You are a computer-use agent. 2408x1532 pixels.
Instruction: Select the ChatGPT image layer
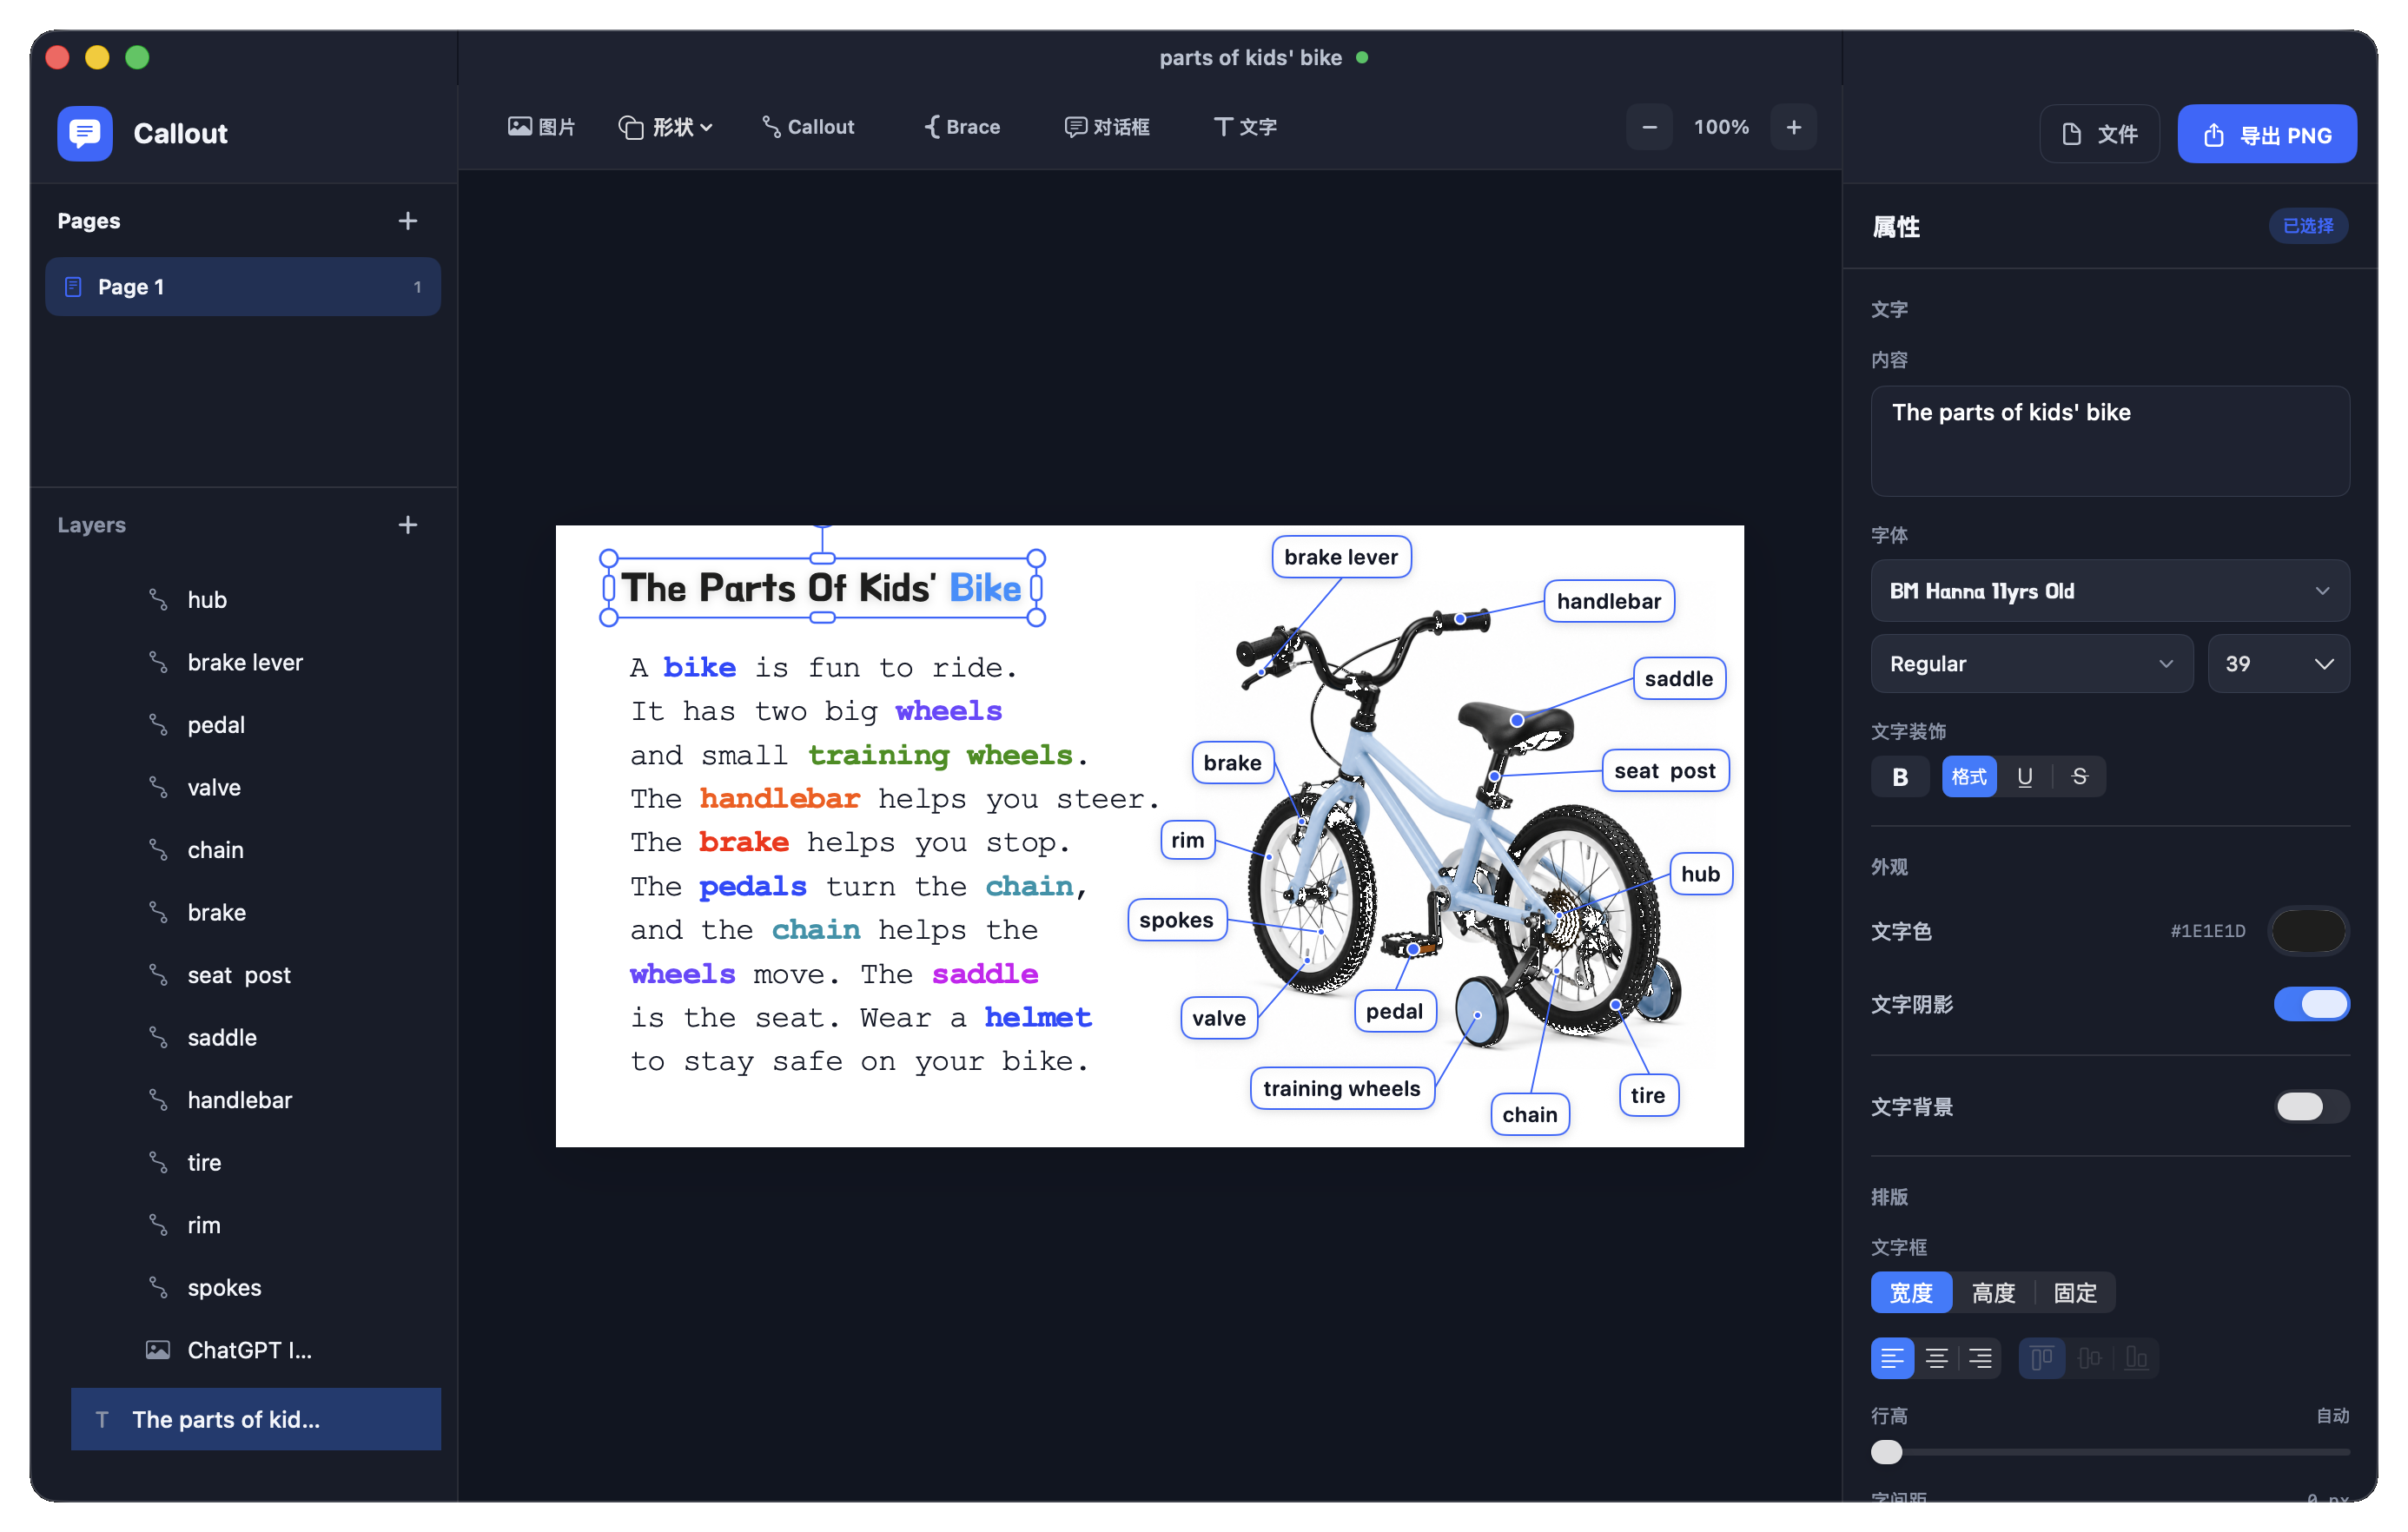pos(256,1351)
